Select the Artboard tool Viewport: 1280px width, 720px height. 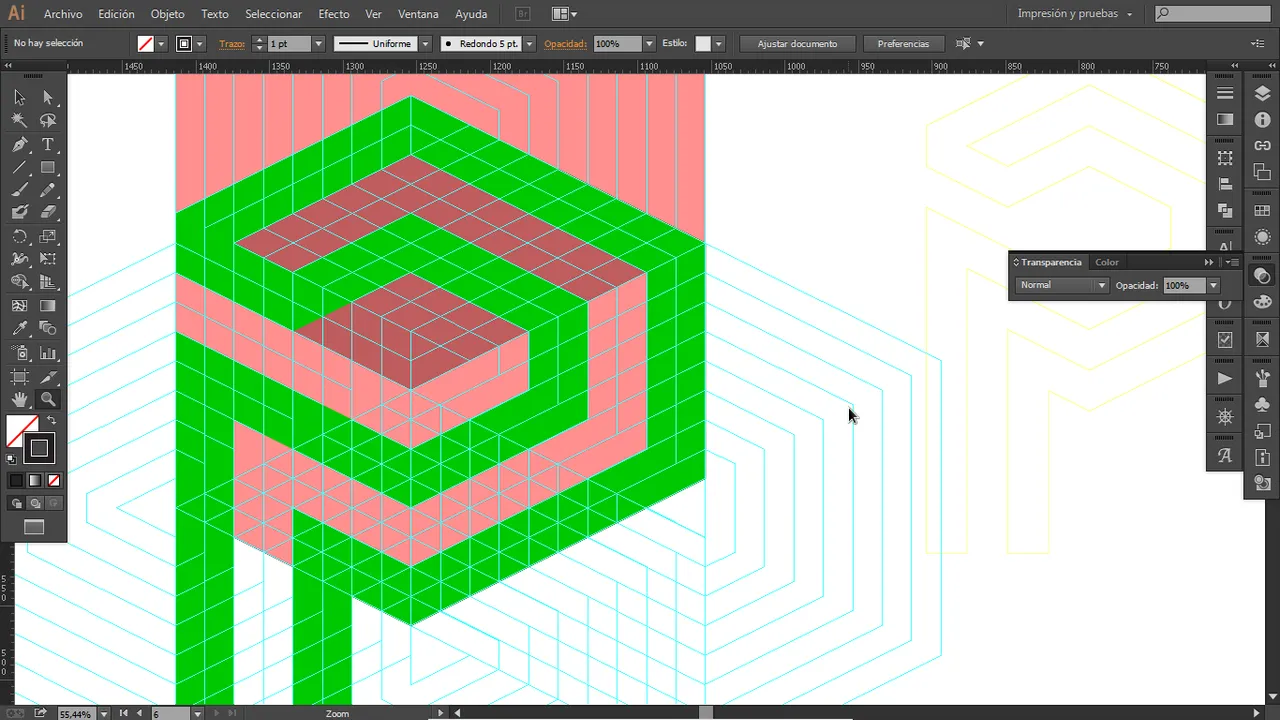point(19,377)
